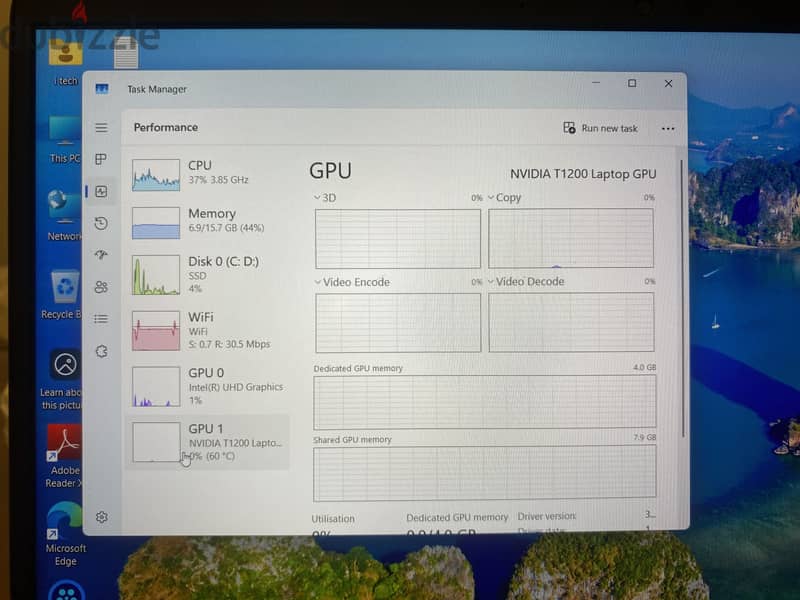Minimize the Task Manager window

595,83
